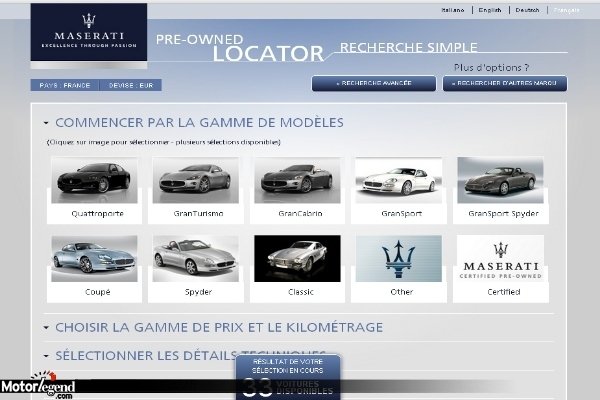Change country via Pays : France
This screenshot has width=600, height=400.
[65, 85]
